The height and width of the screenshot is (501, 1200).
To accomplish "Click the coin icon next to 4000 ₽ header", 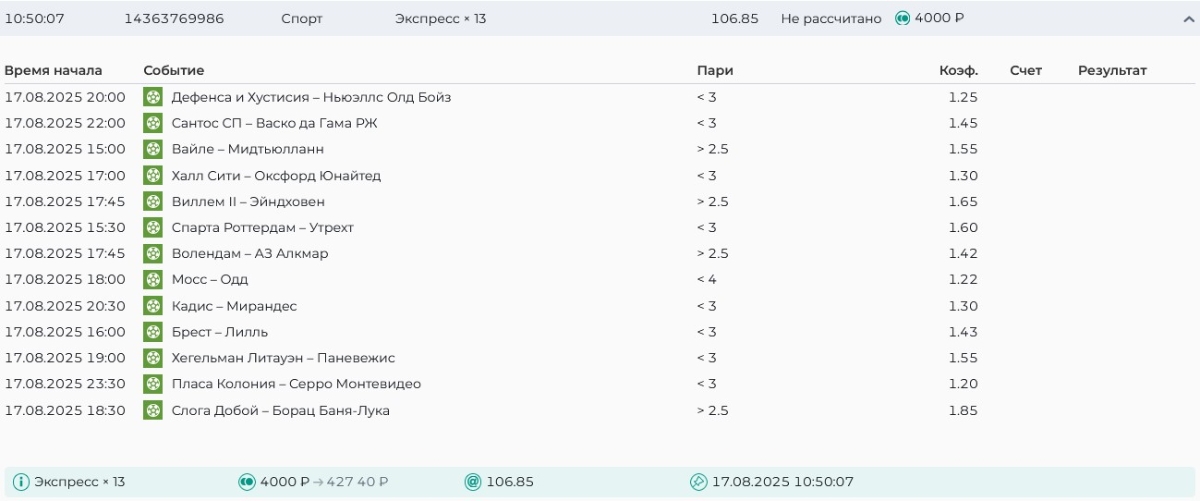I will click(x=902, y=19).
